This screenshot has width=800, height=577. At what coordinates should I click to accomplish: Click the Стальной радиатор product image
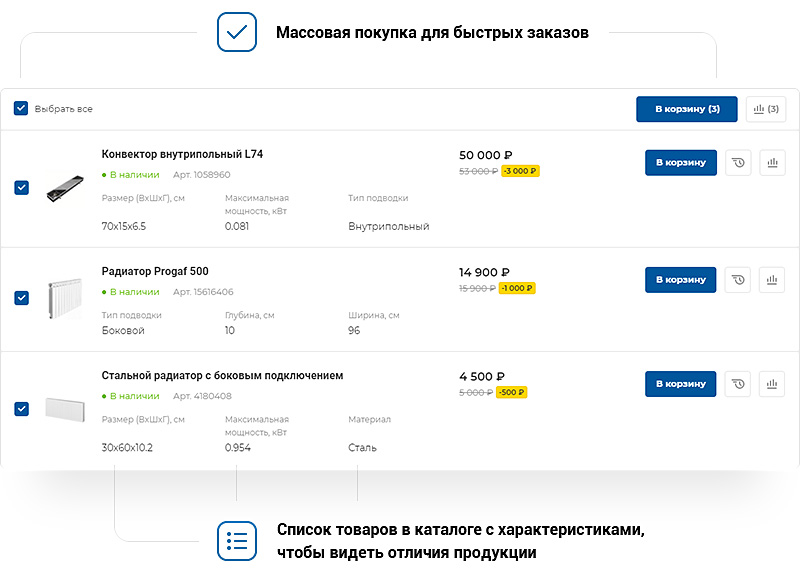(64, 410)
